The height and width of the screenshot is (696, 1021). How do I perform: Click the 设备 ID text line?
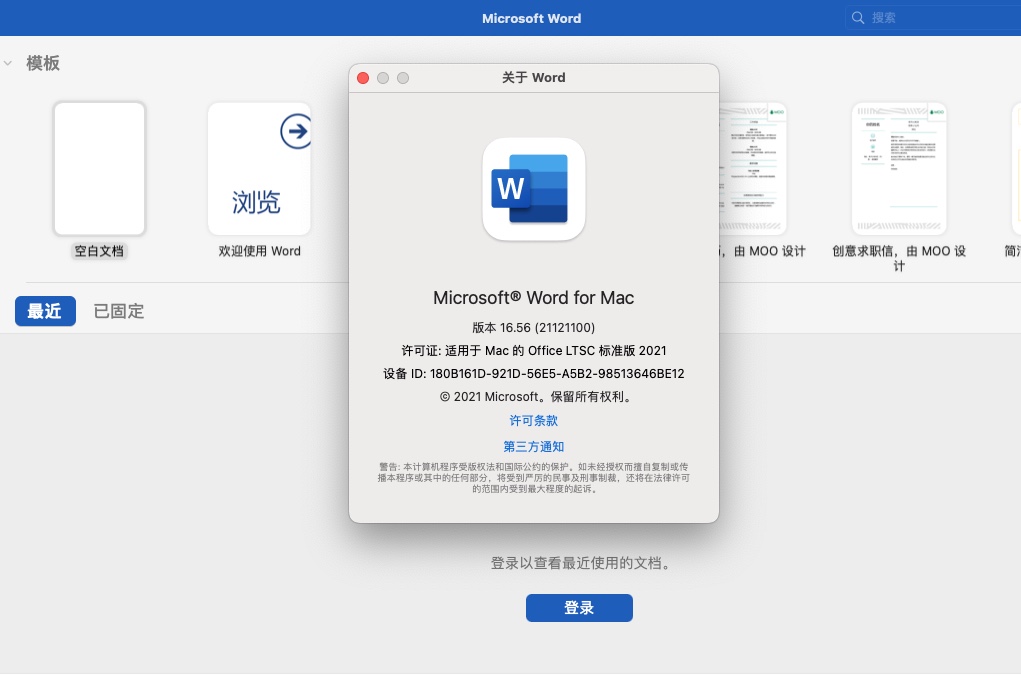click(x=533, y=373)
